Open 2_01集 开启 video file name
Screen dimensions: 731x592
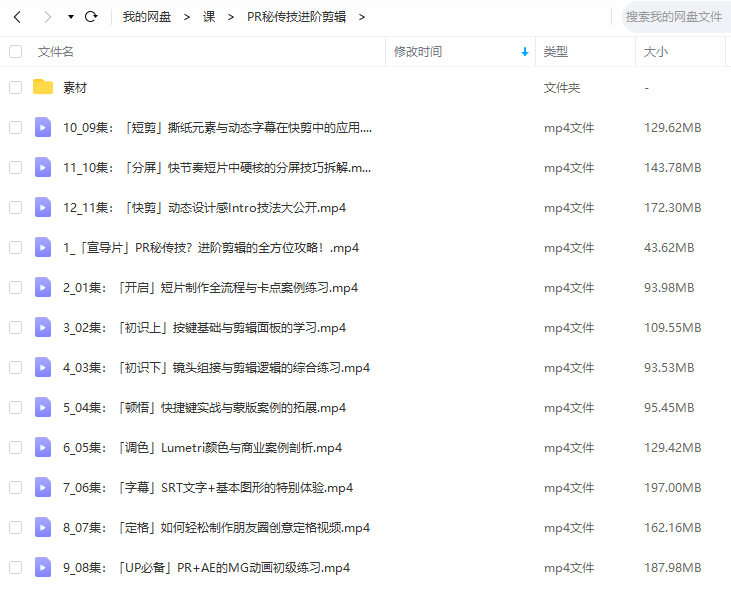click(x=210, y=287)
